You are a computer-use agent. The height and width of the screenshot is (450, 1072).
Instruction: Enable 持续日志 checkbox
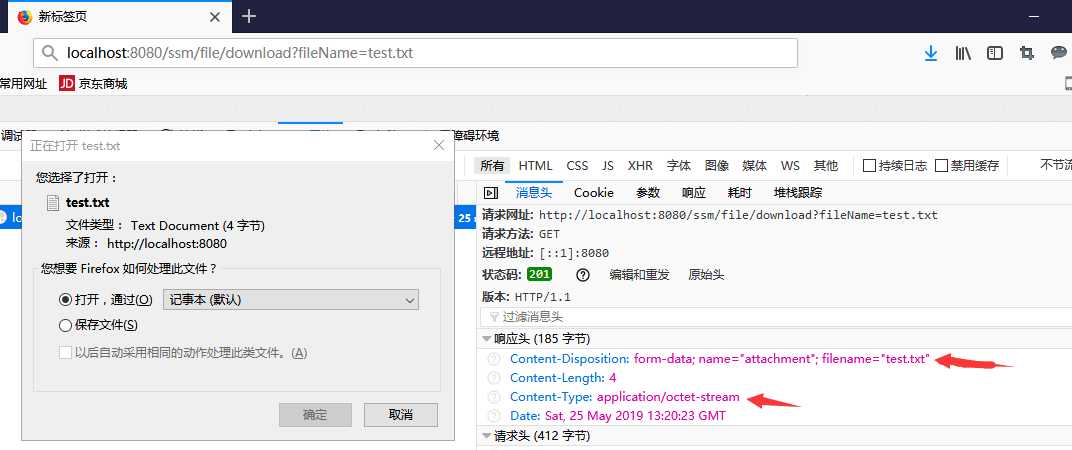point(870,166)
